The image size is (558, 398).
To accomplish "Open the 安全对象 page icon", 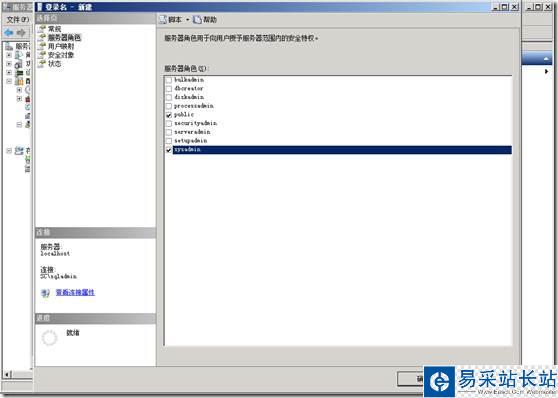I will (42, 55).
